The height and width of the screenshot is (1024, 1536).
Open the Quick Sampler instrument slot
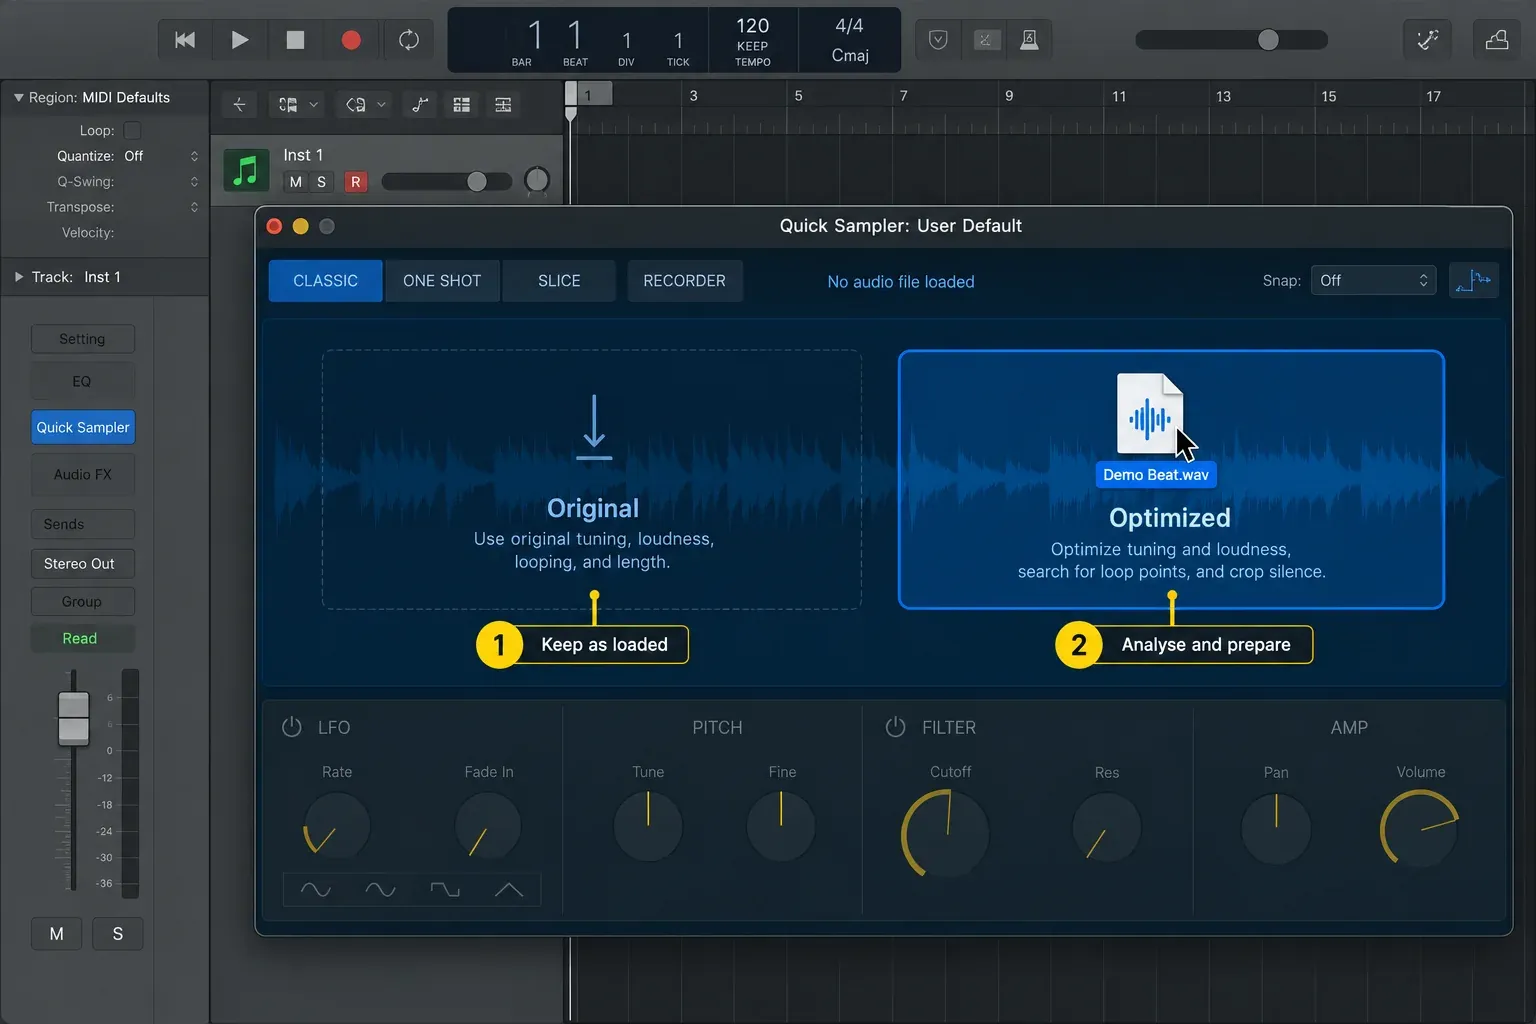pos(82,427)
